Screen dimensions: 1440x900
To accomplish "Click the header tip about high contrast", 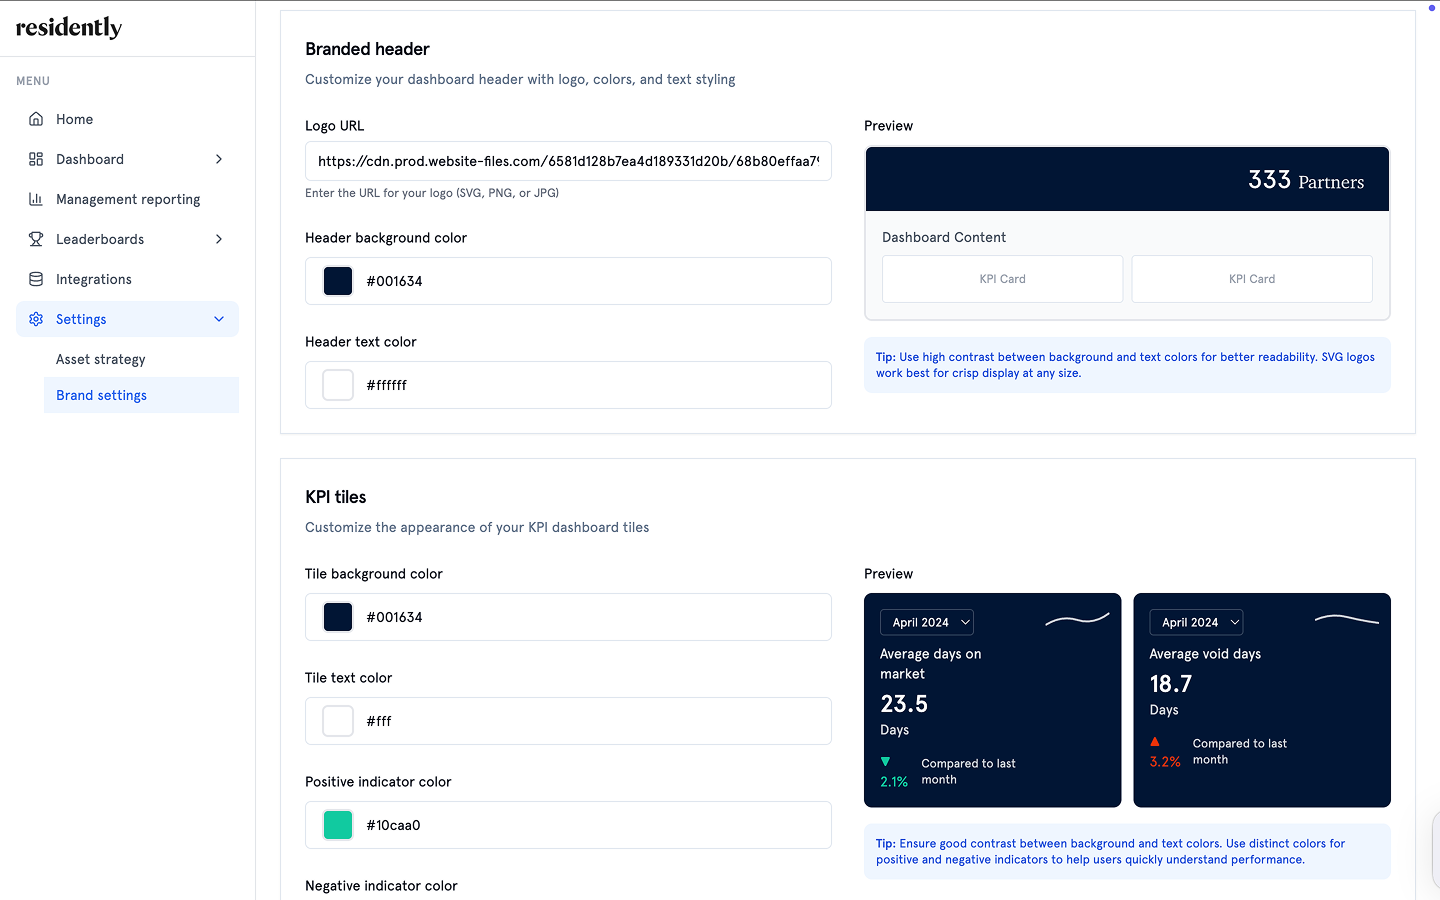I will (1127, 365).
